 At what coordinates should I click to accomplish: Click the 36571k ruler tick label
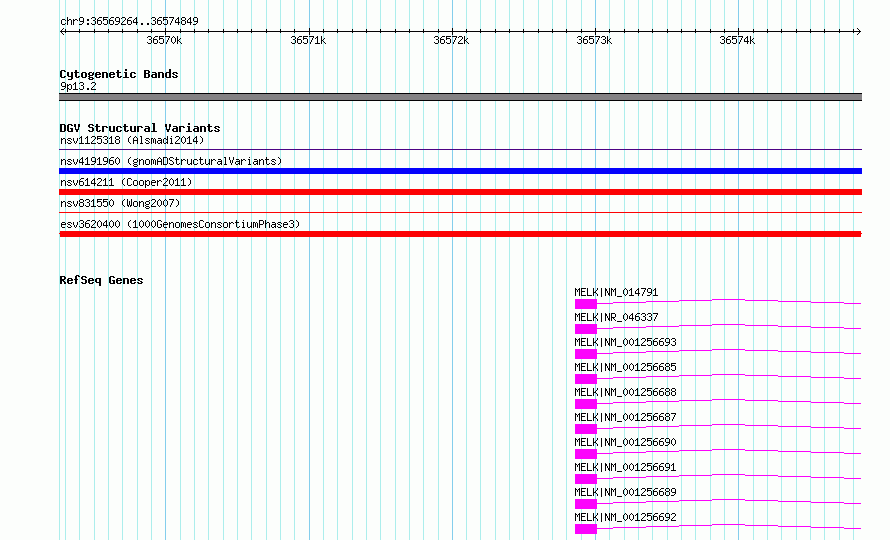[308, 40]
